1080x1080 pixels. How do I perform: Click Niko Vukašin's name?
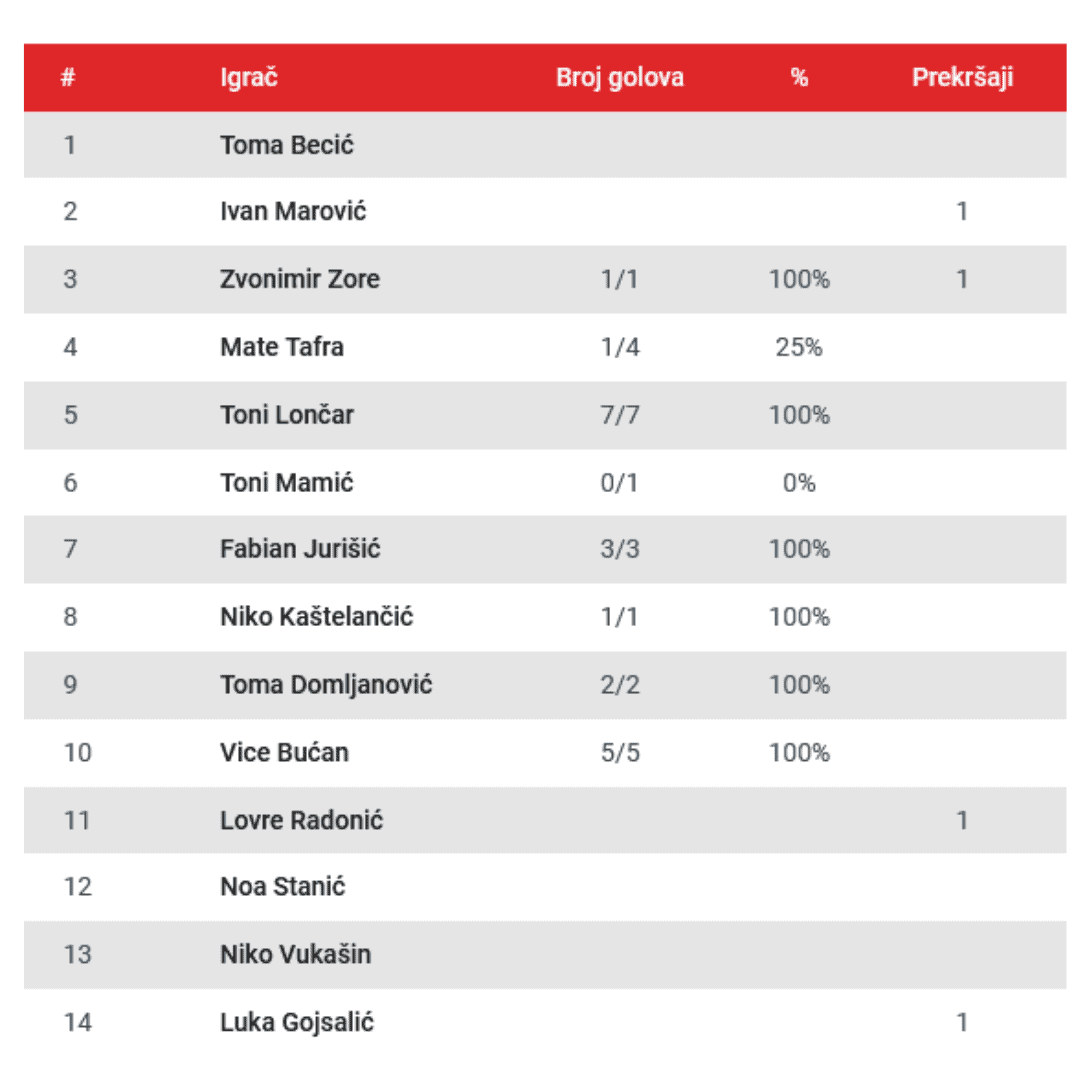(x=295, y=954)
